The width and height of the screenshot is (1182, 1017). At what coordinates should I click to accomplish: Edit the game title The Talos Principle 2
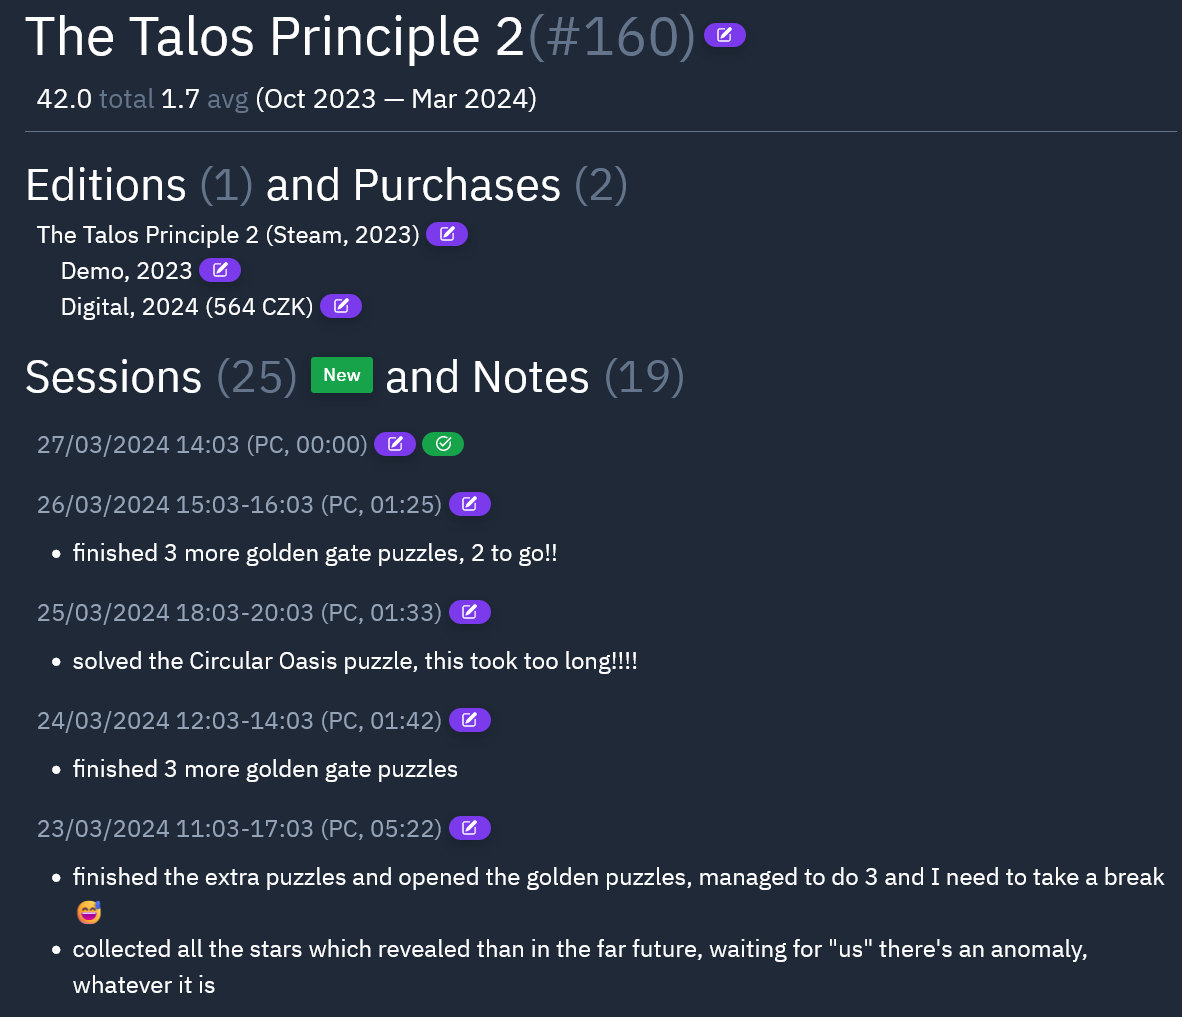click(724, 36)
